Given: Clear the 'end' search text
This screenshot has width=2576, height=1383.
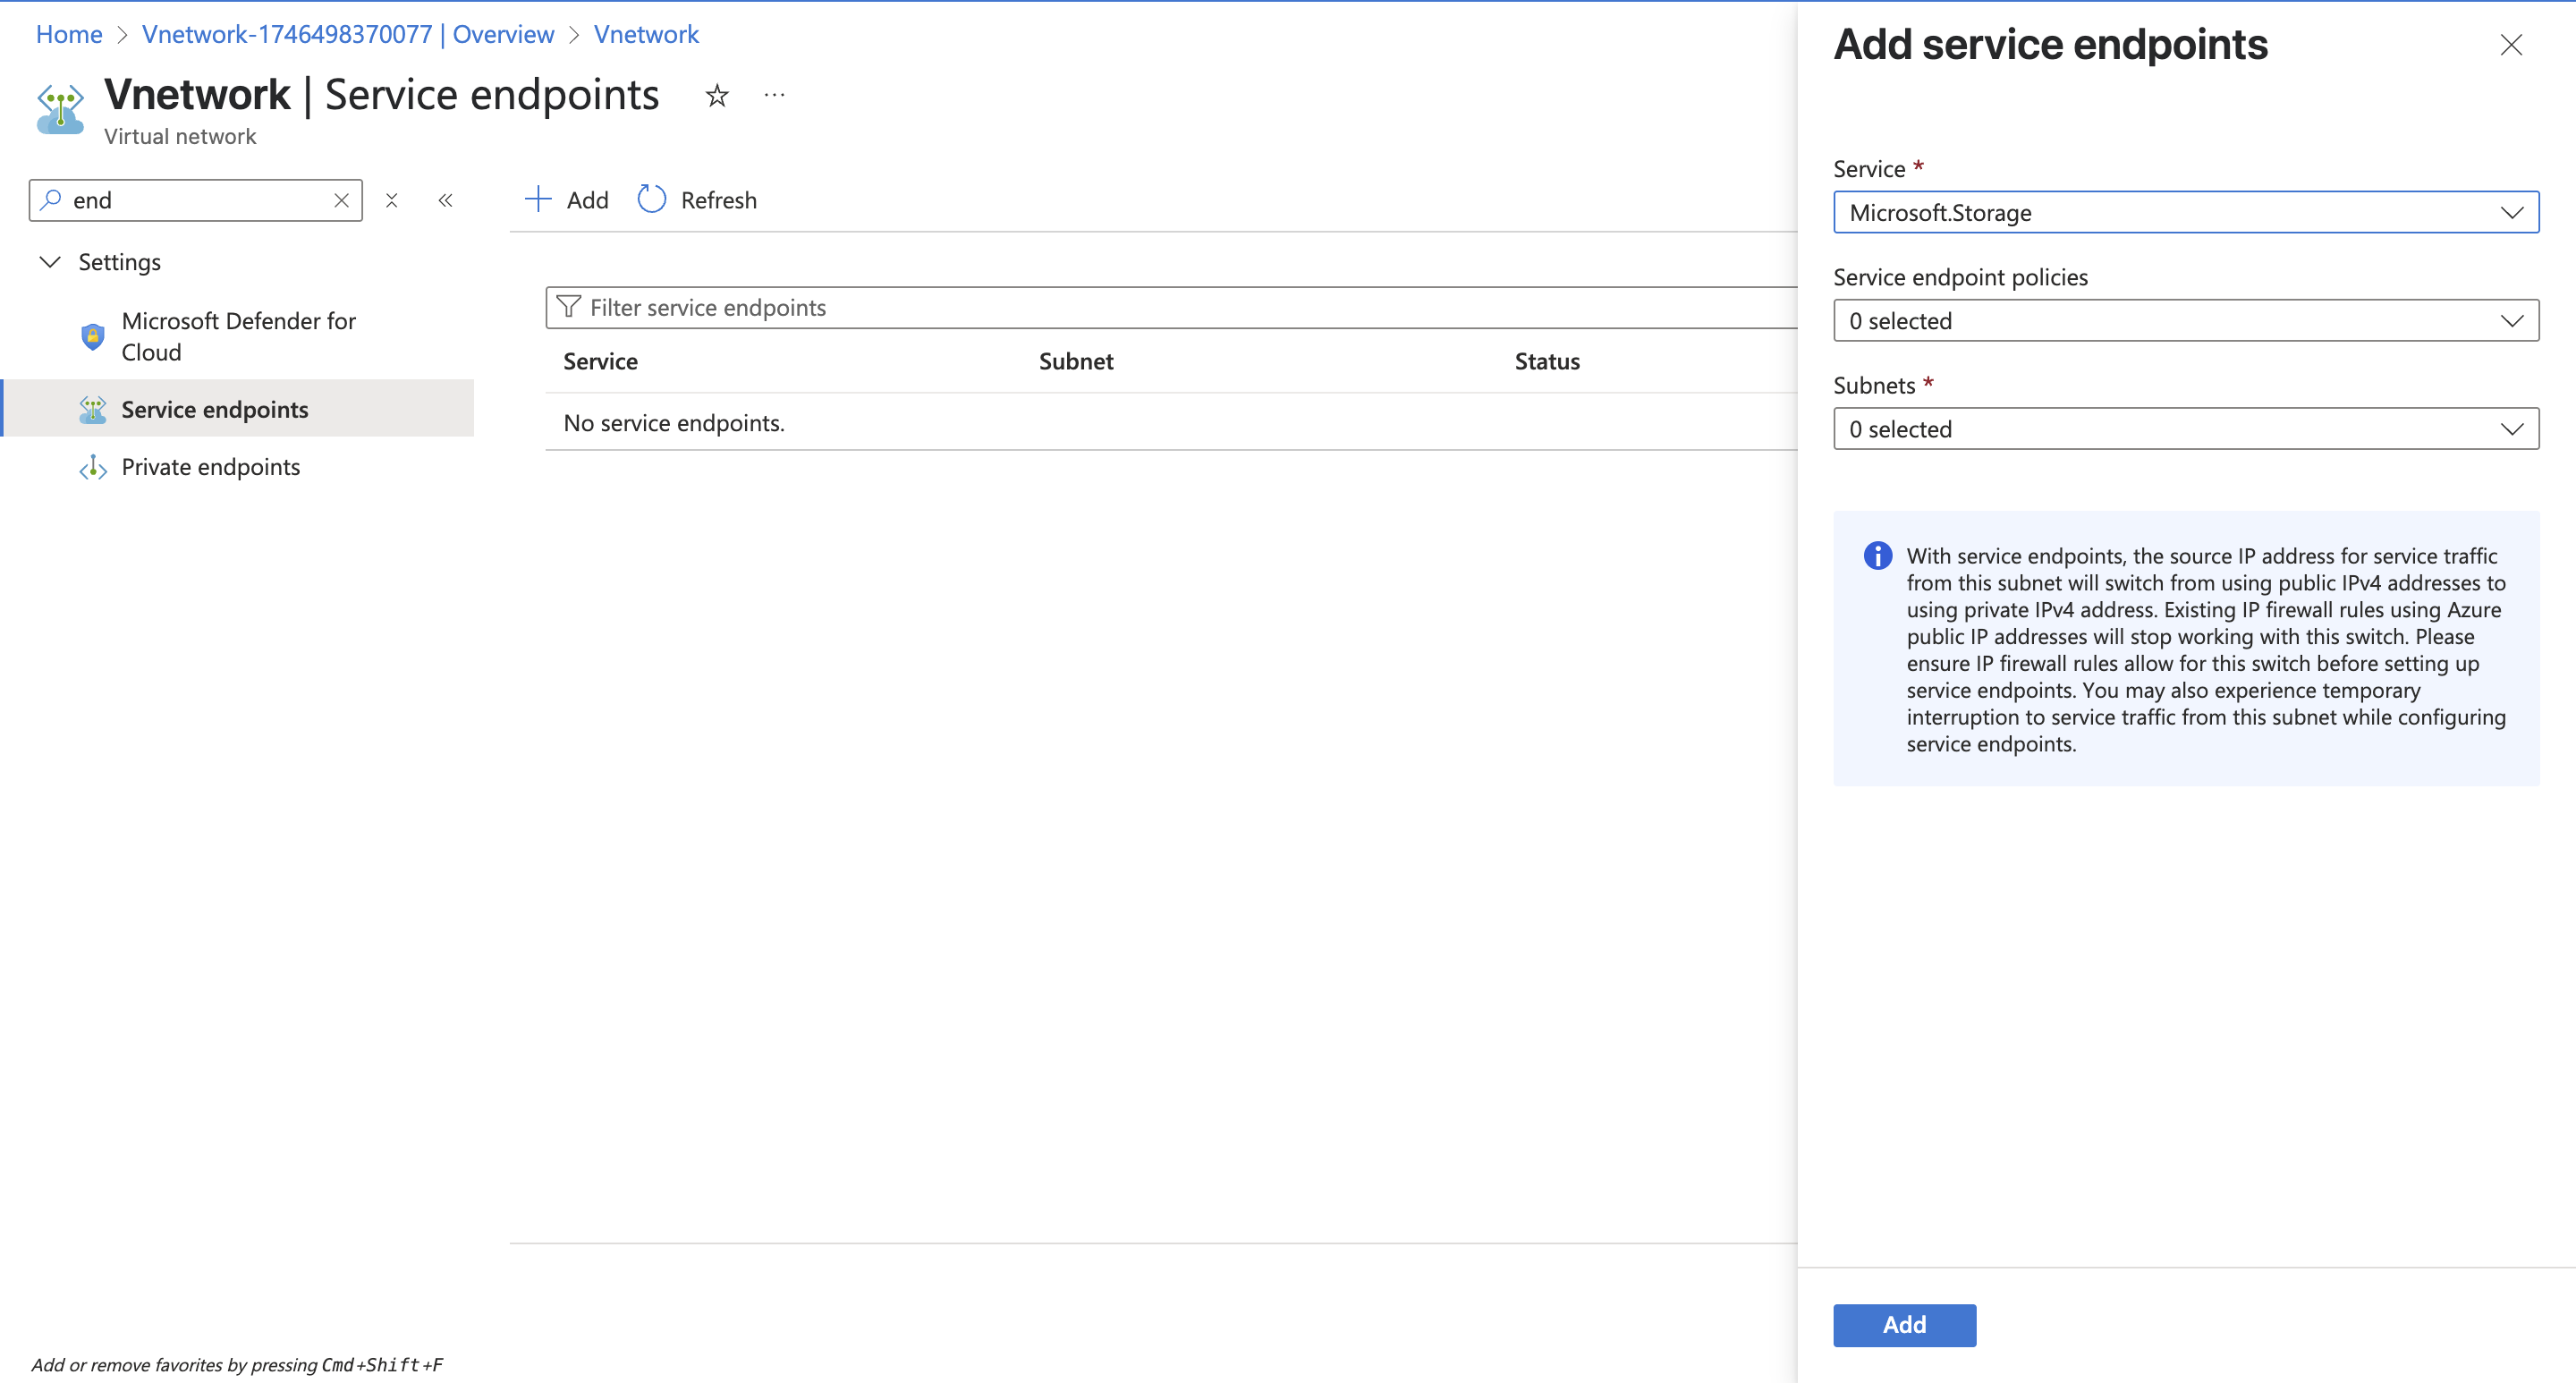Looking at the screenshot, I should click(x=341, y=200).
